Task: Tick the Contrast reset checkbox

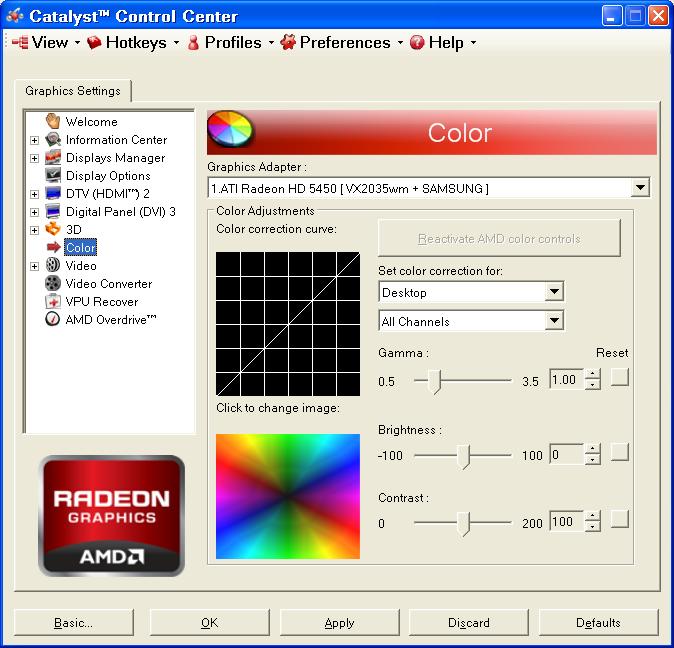Action: pos(620,519)
